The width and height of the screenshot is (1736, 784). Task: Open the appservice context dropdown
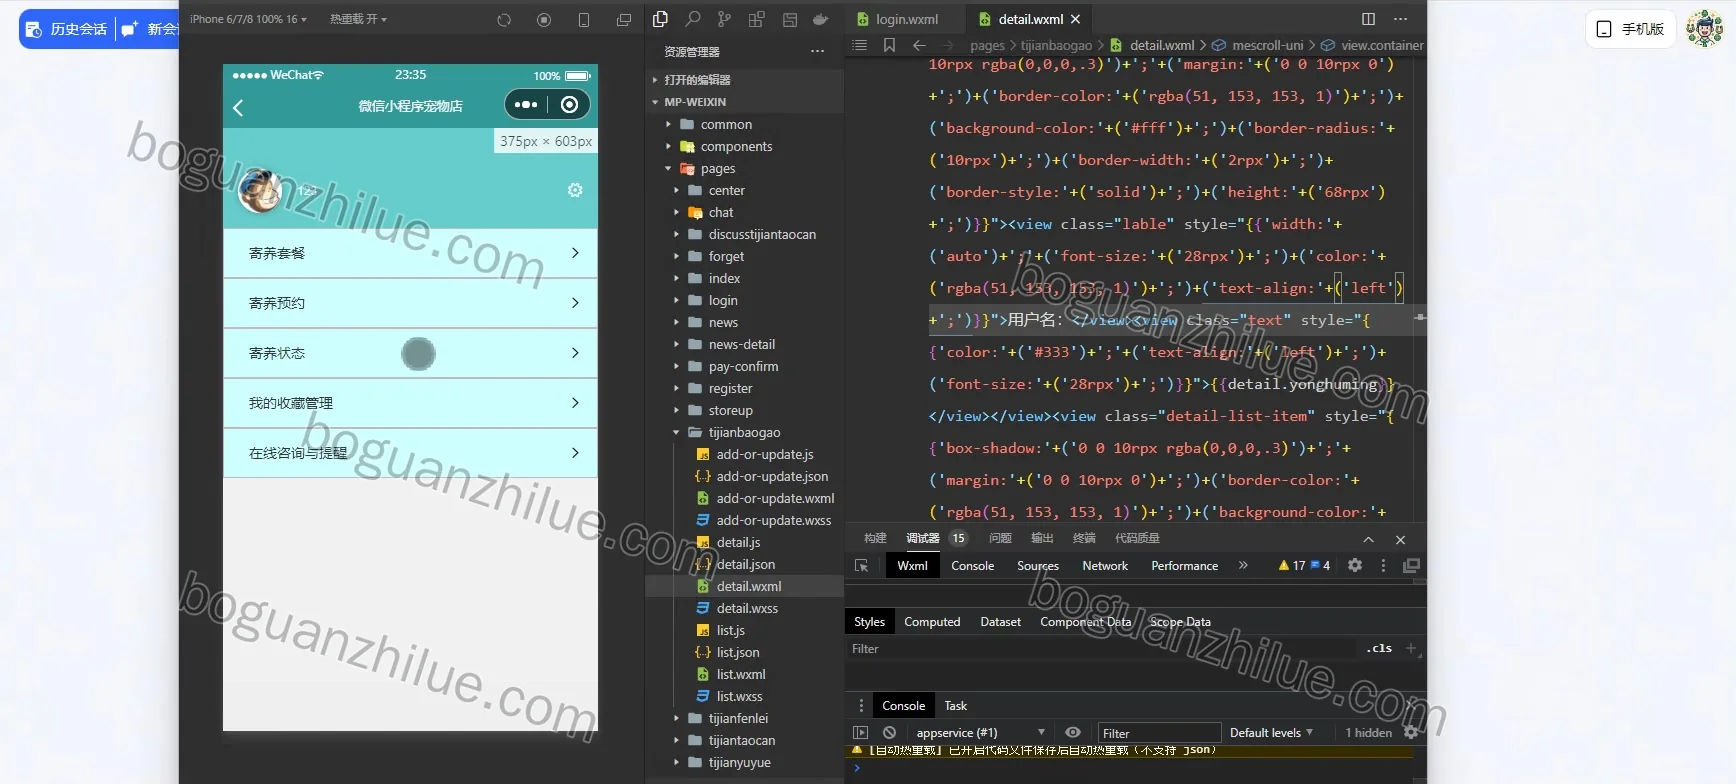coord(980,733)
